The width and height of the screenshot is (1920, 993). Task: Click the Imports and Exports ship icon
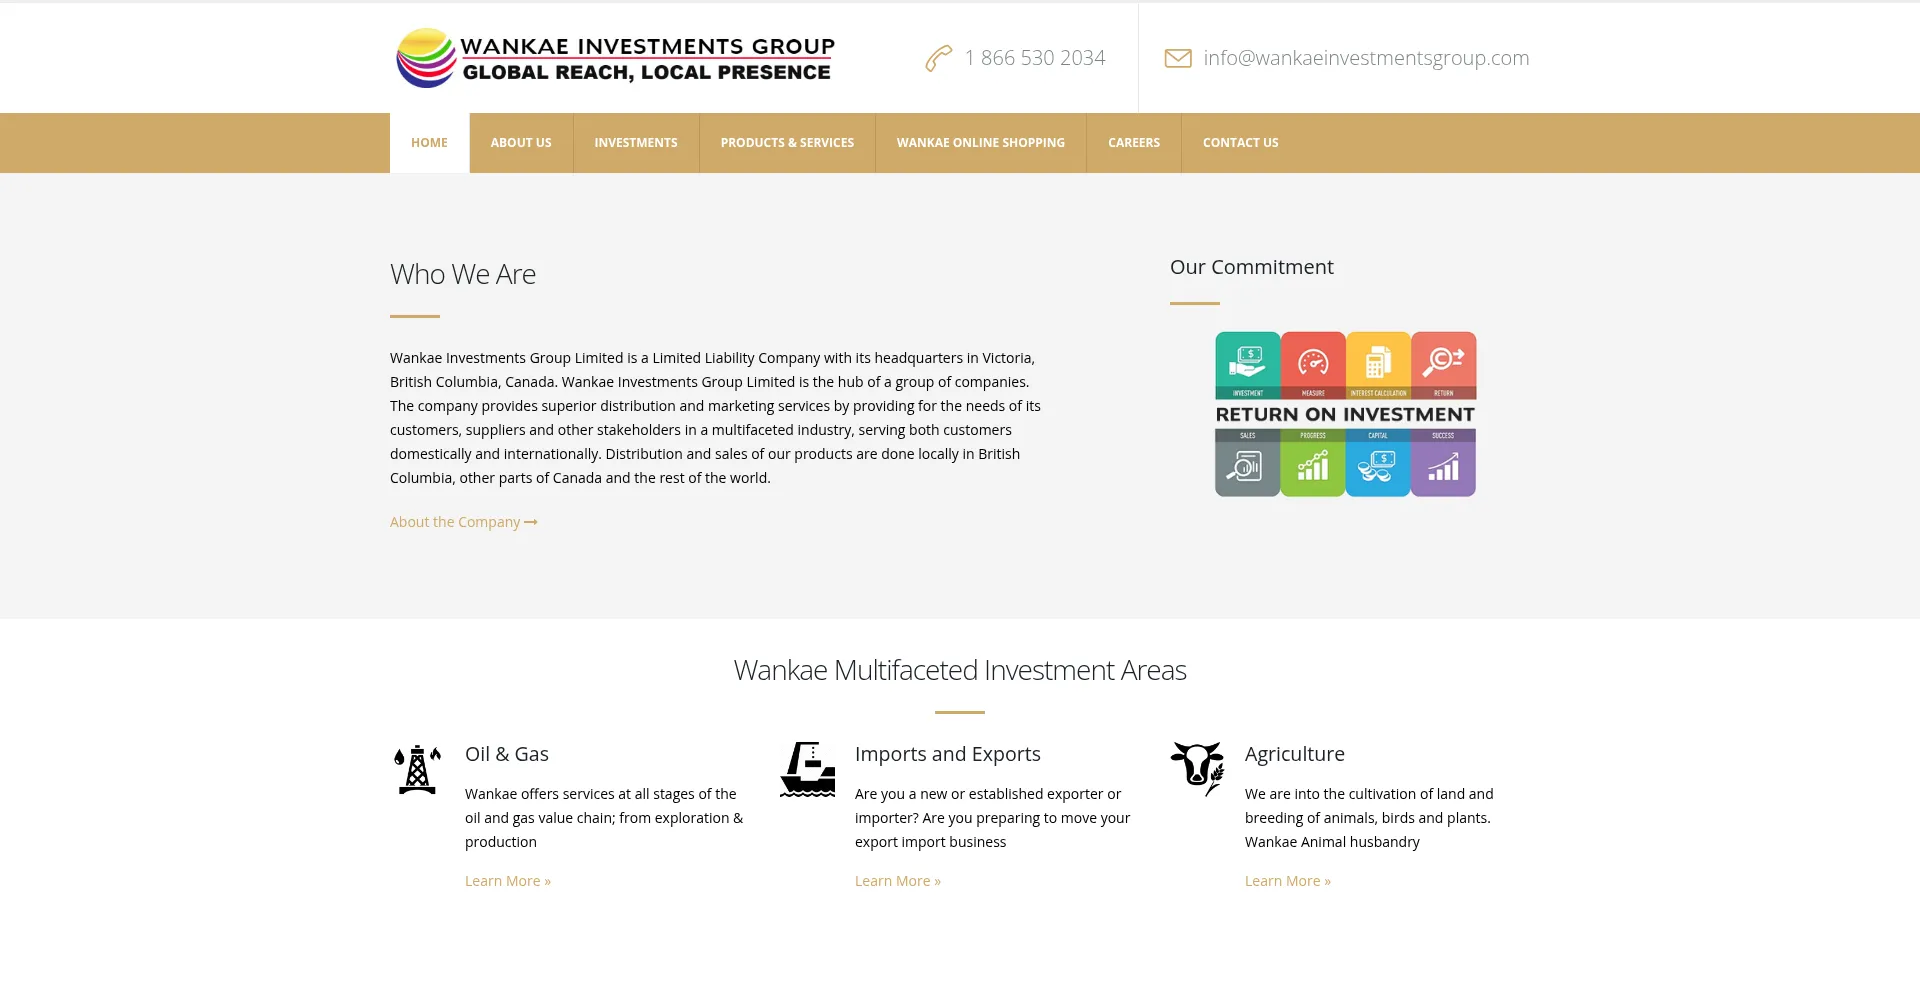tap(807, 769)
